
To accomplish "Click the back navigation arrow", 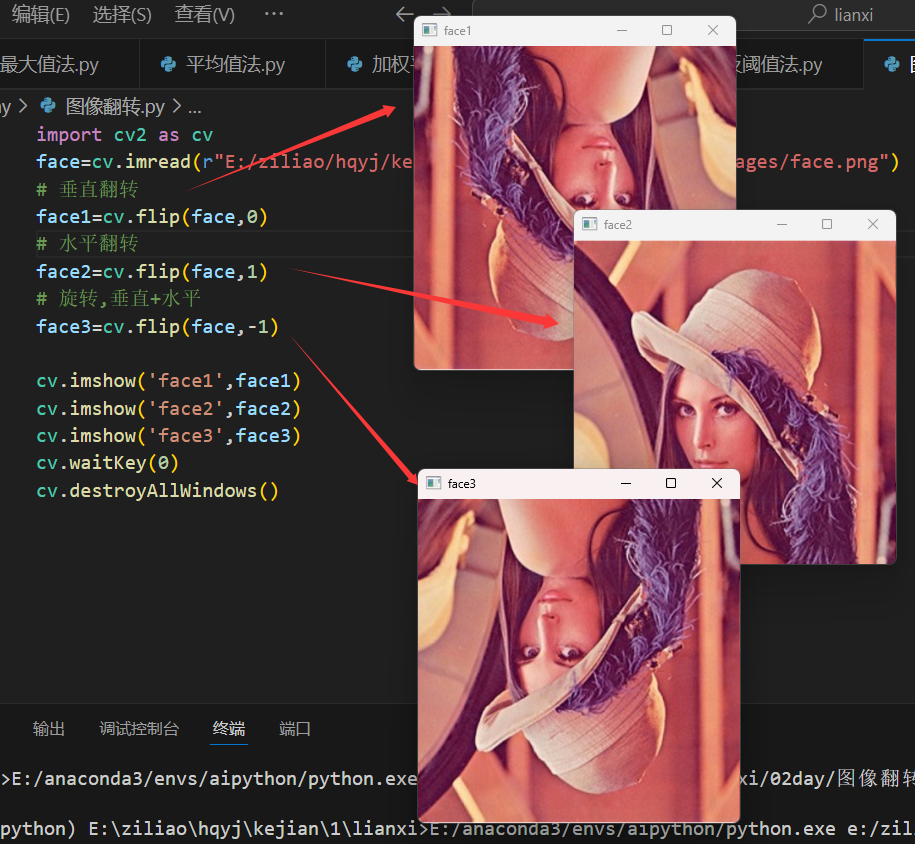I will pyautogui.click(x=404, y=14).
